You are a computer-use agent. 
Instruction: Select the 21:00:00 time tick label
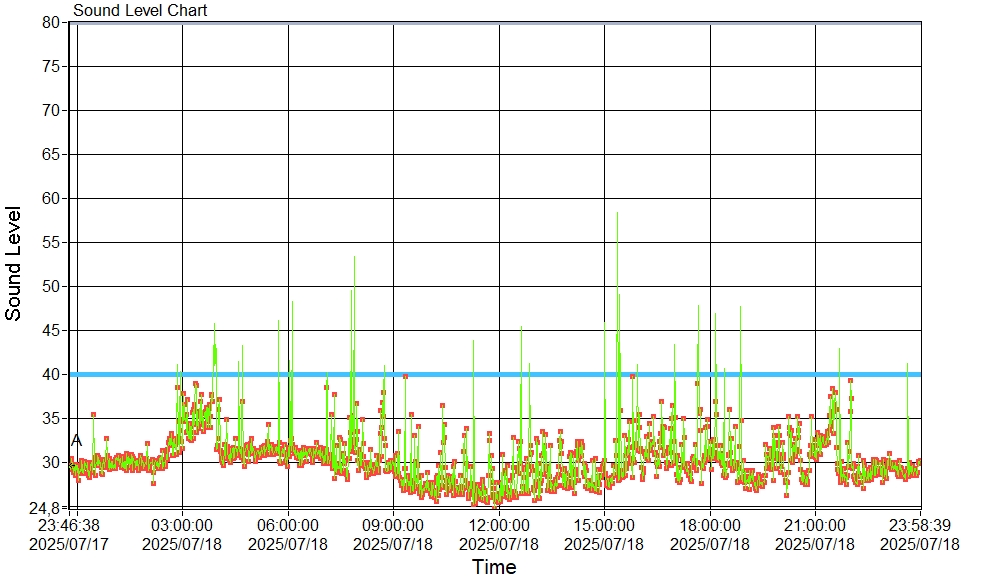coord(815,525)
